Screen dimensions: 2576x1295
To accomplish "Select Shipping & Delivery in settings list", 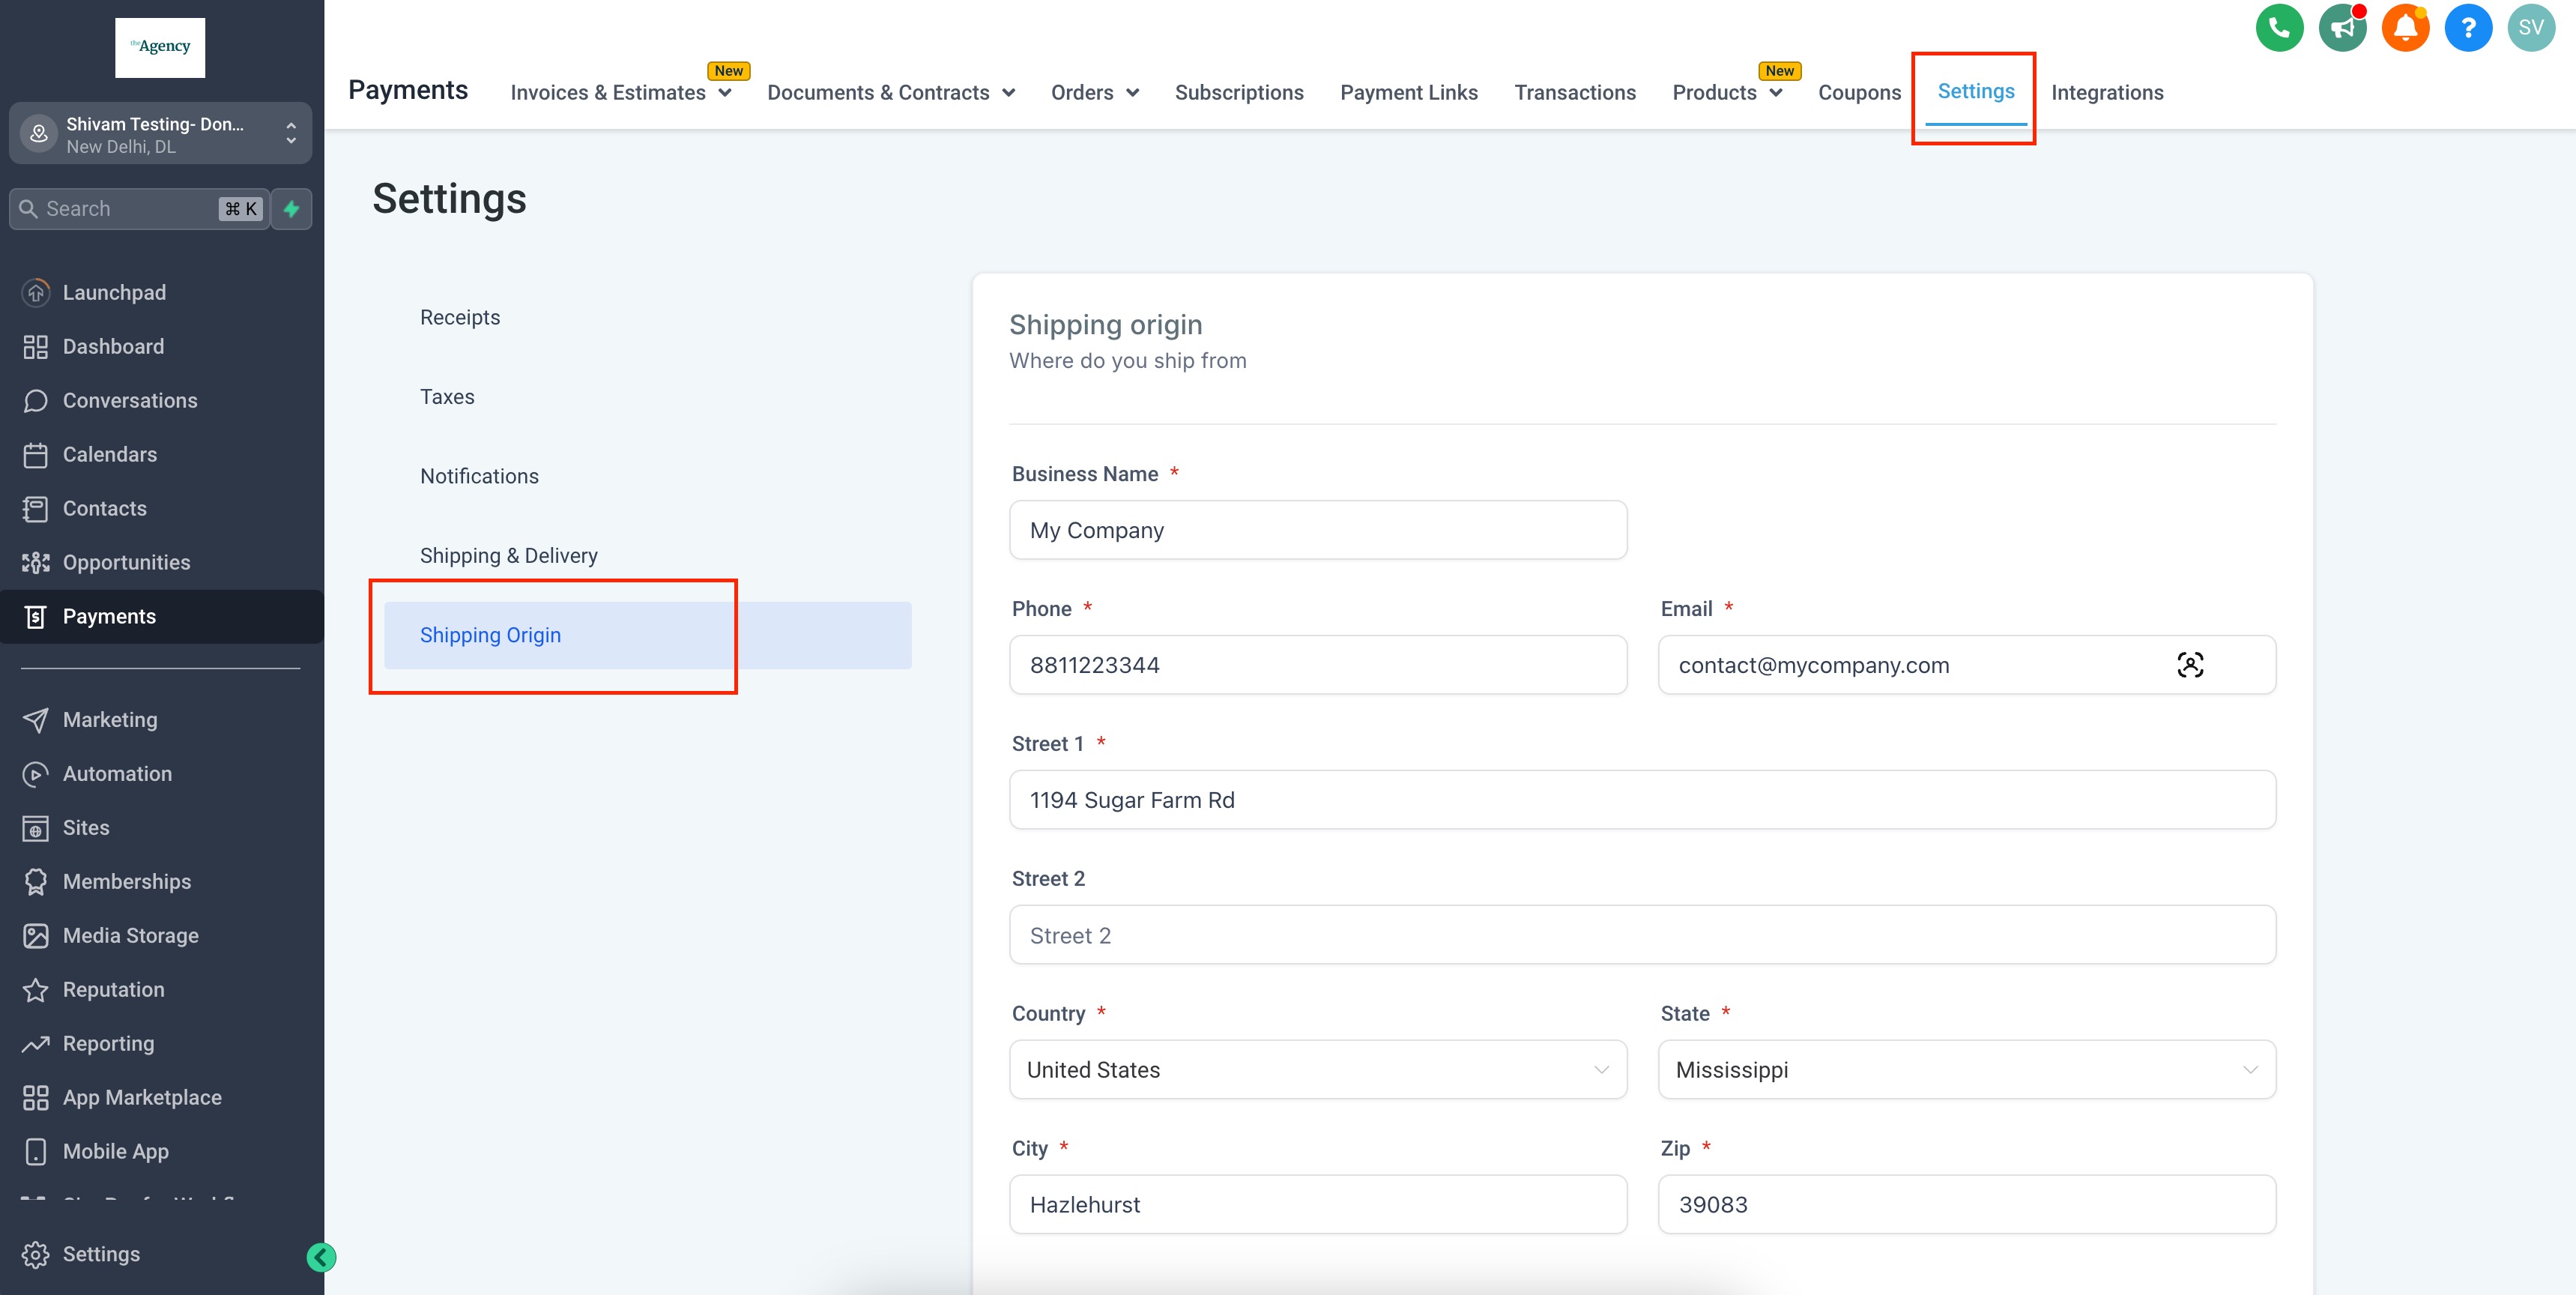I will (x=508, y=555).
